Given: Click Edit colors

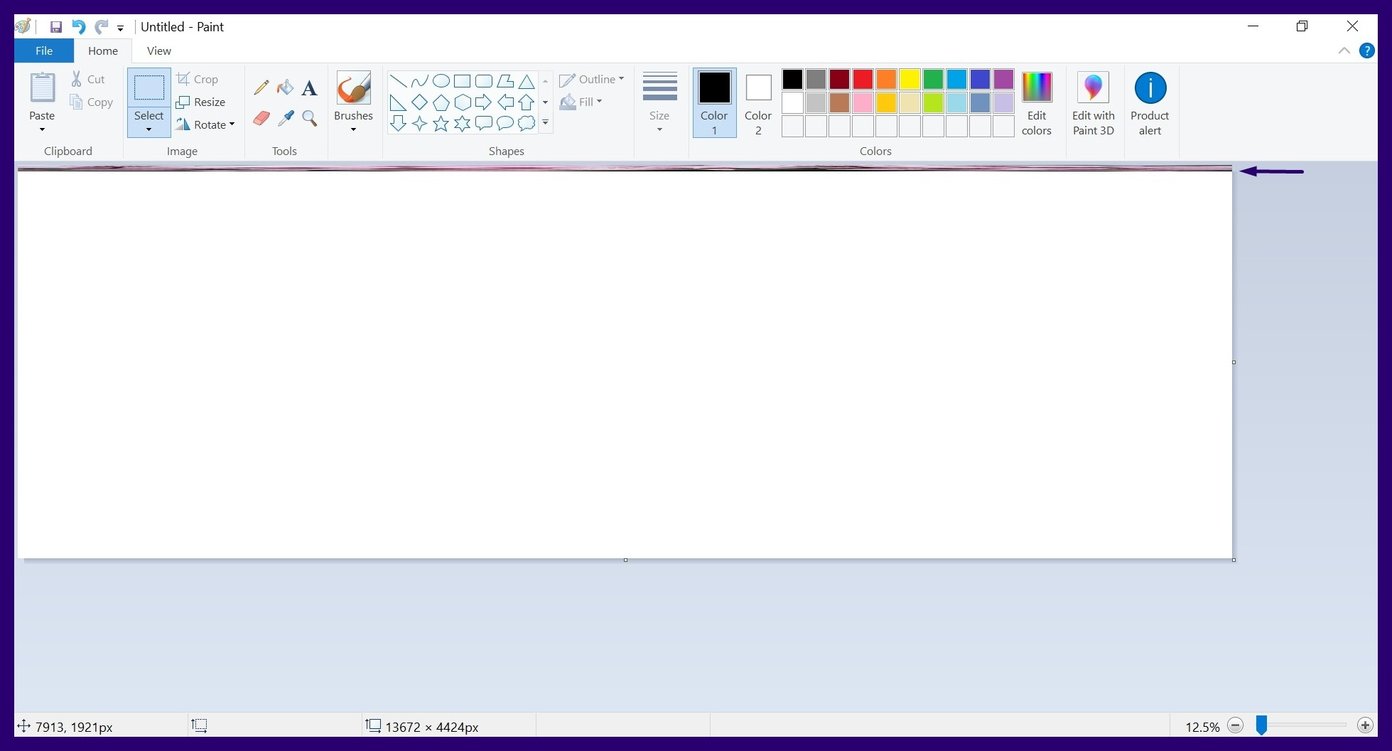Looking at the screenshot, I should click(1036, 100).
